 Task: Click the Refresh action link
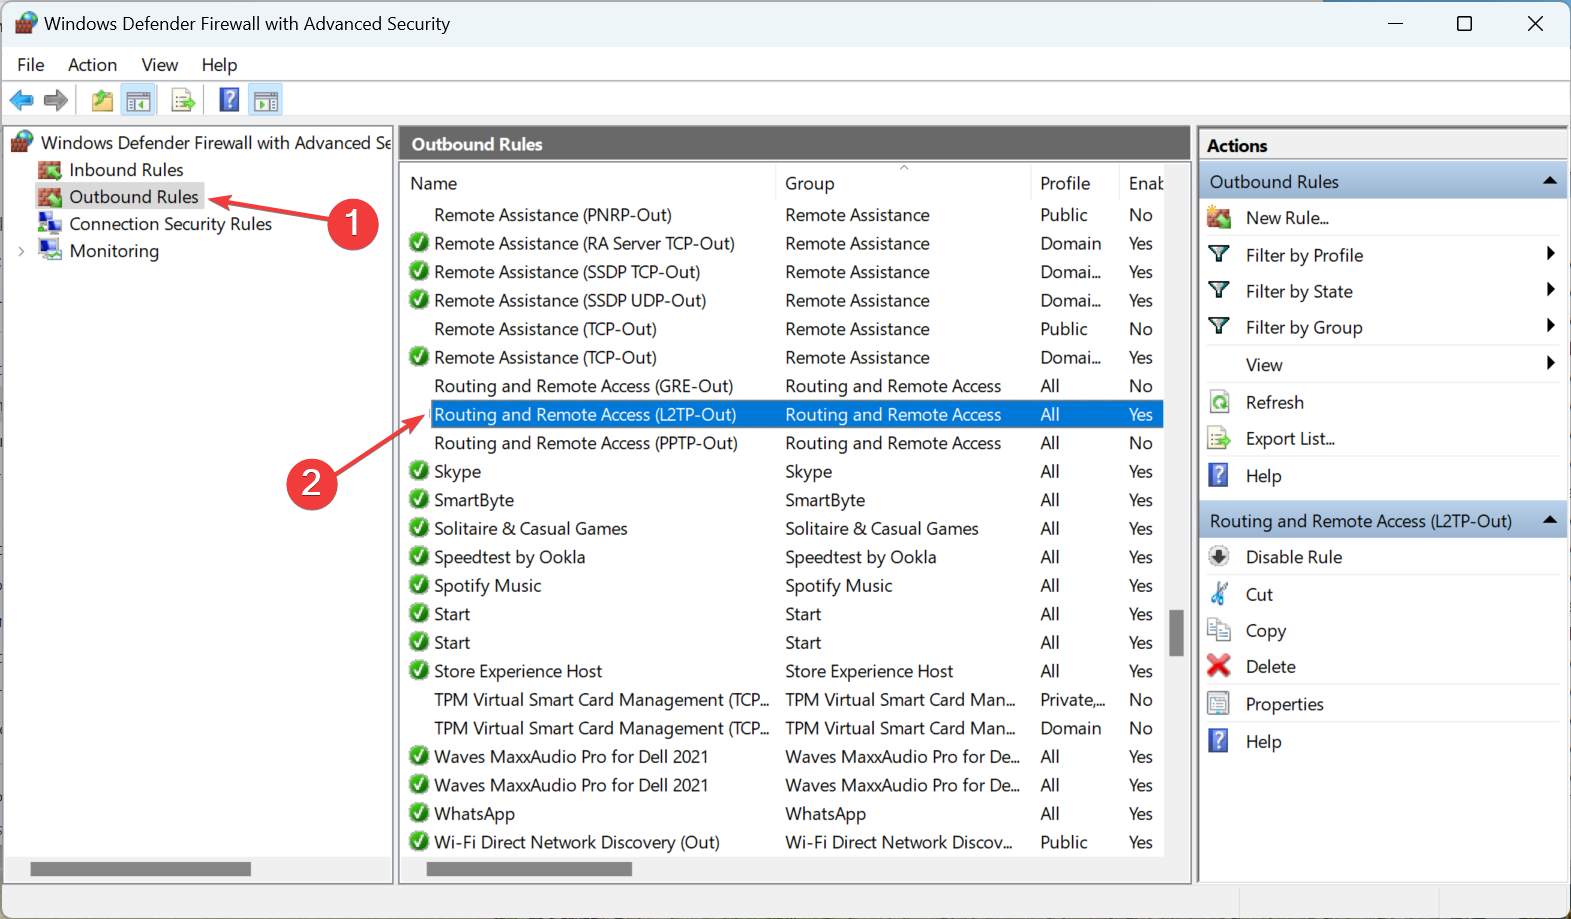coord(1274,402)
